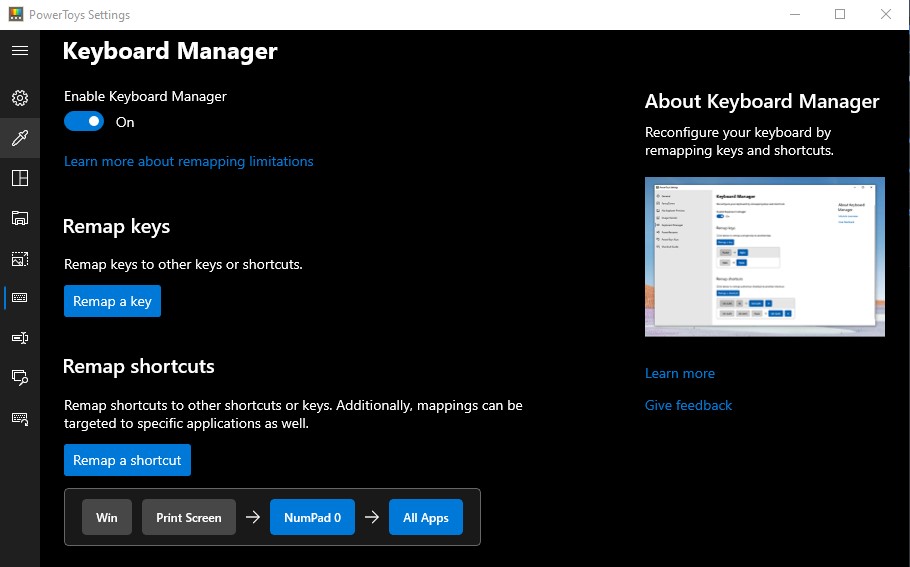The height and width of the screenshot is (567, 910).
Task: Turn off Enable Keyboard Manager toggle
Action: click(x=84, y=121)
